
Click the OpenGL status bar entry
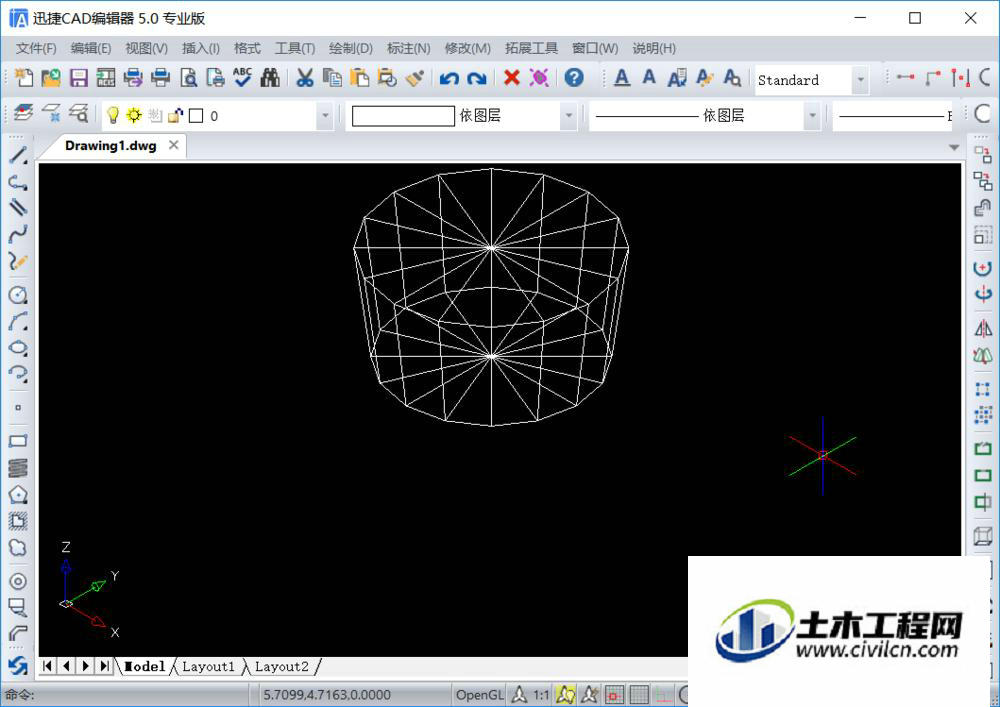coord(480,695)
